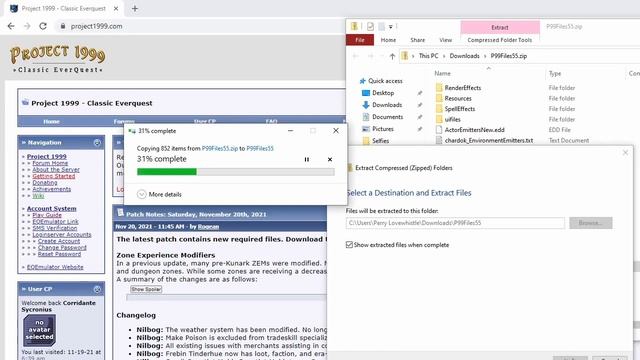Collapse the User CP panel
Screen dimensions: 640x360
tap(97, 289)
